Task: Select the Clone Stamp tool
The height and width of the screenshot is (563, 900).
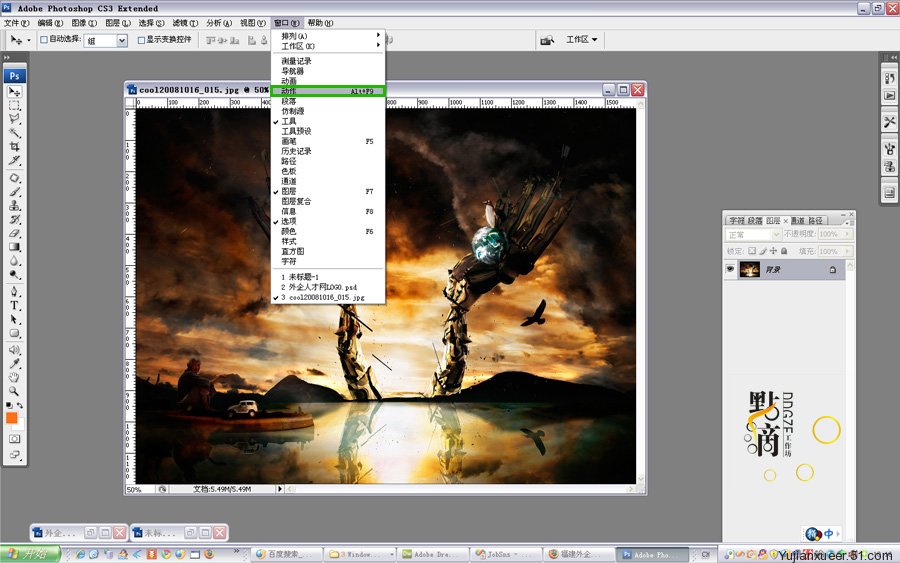Action: [x=14, y=205]
